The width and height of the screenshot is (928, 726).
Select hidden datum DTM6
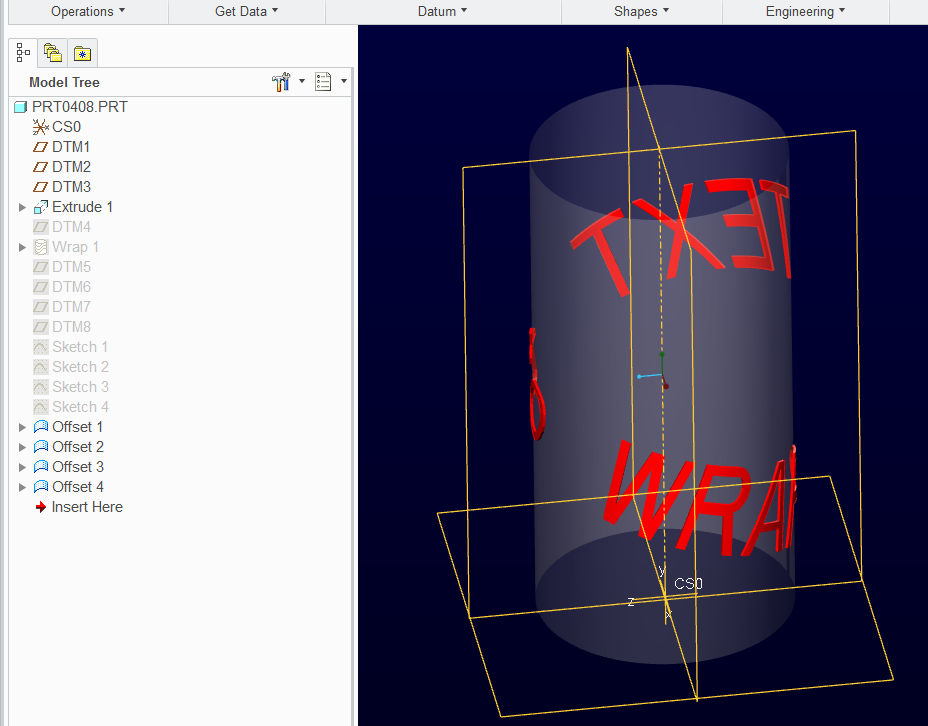click(x=71, y=287)
